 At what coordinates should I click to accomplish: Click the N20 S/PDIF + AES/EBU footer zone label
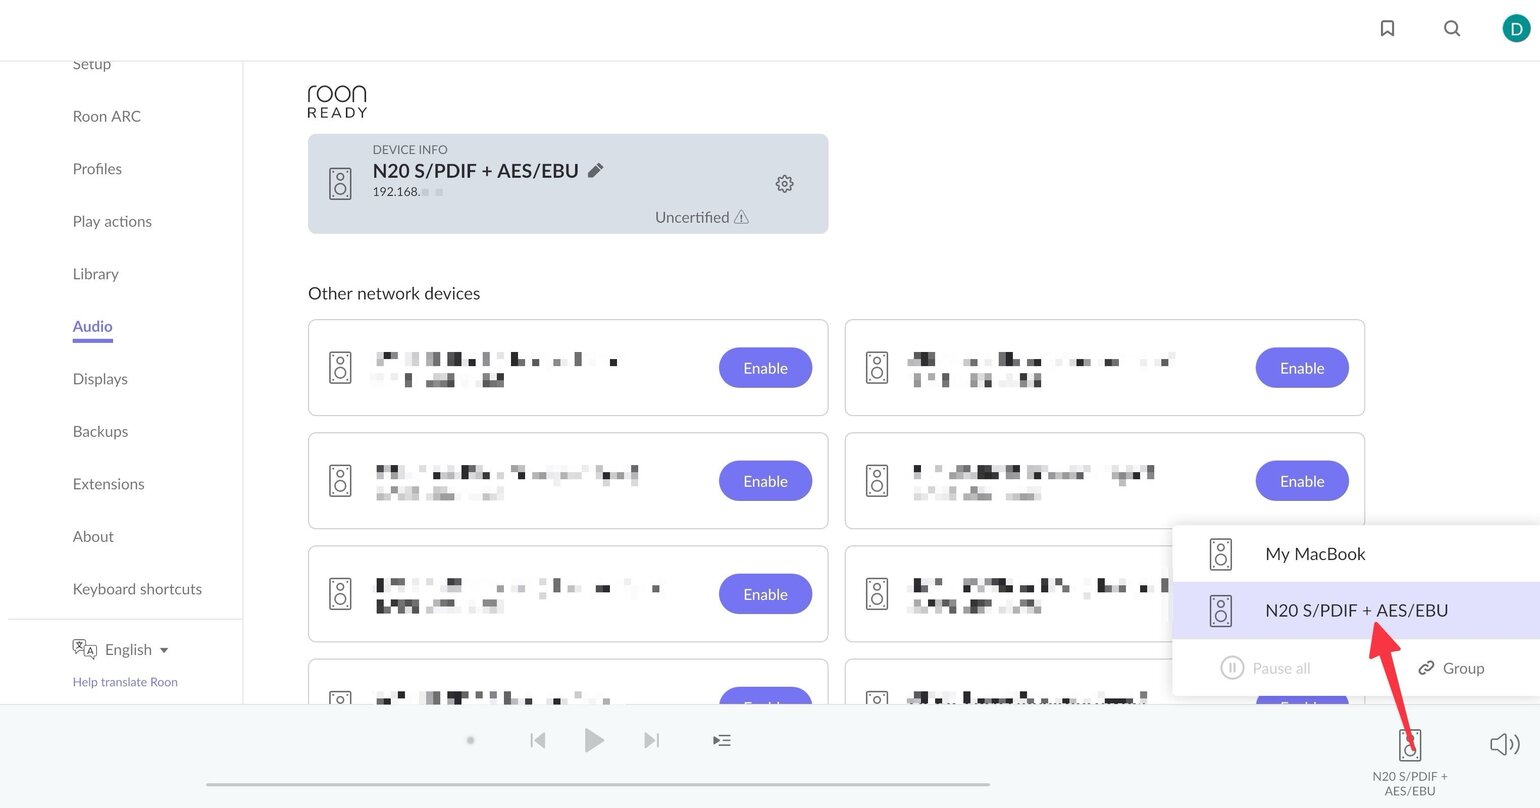tap(1410, 783)
